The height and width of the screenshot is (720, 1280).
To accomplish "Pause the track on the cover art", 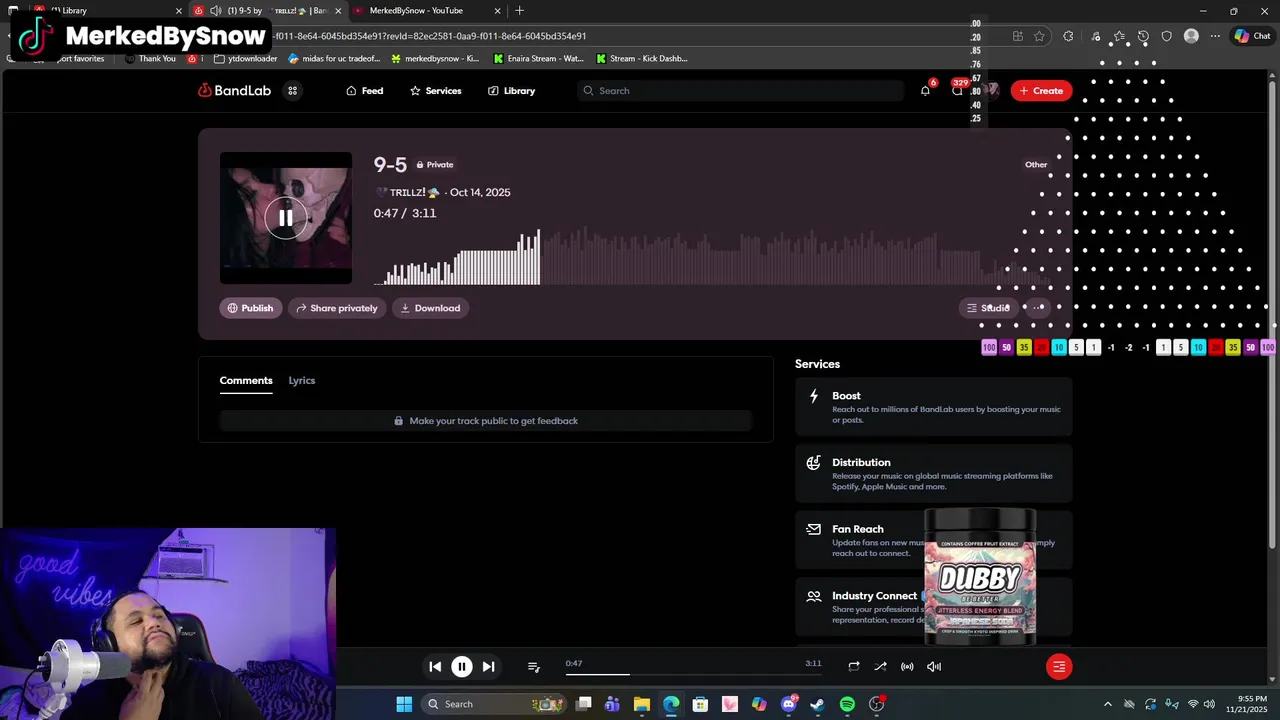I will click(286, 218).
